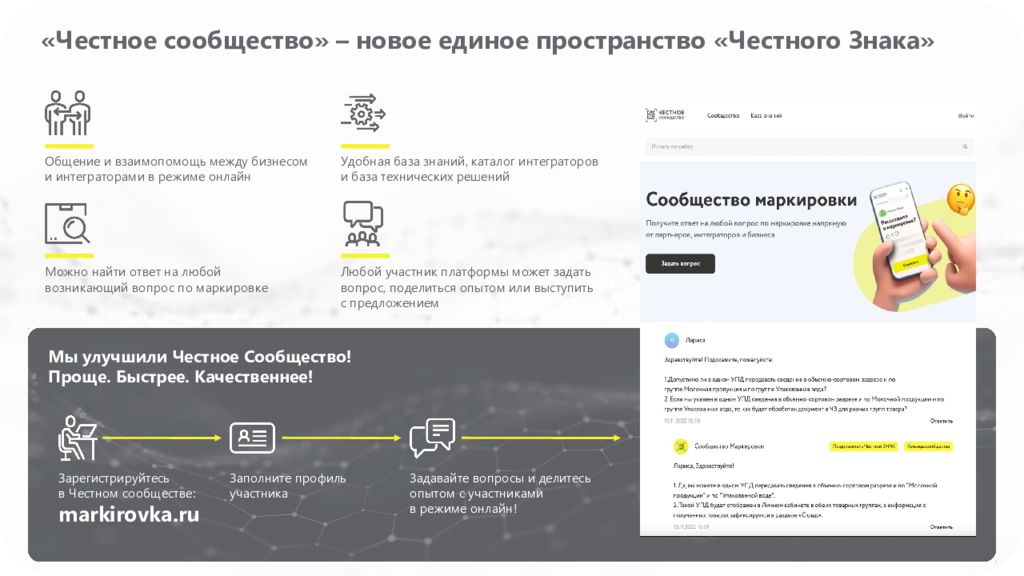Click the 'Любой участник платформы может задать' text
The width and height of the screenshot is (1024, 576).
465,272
